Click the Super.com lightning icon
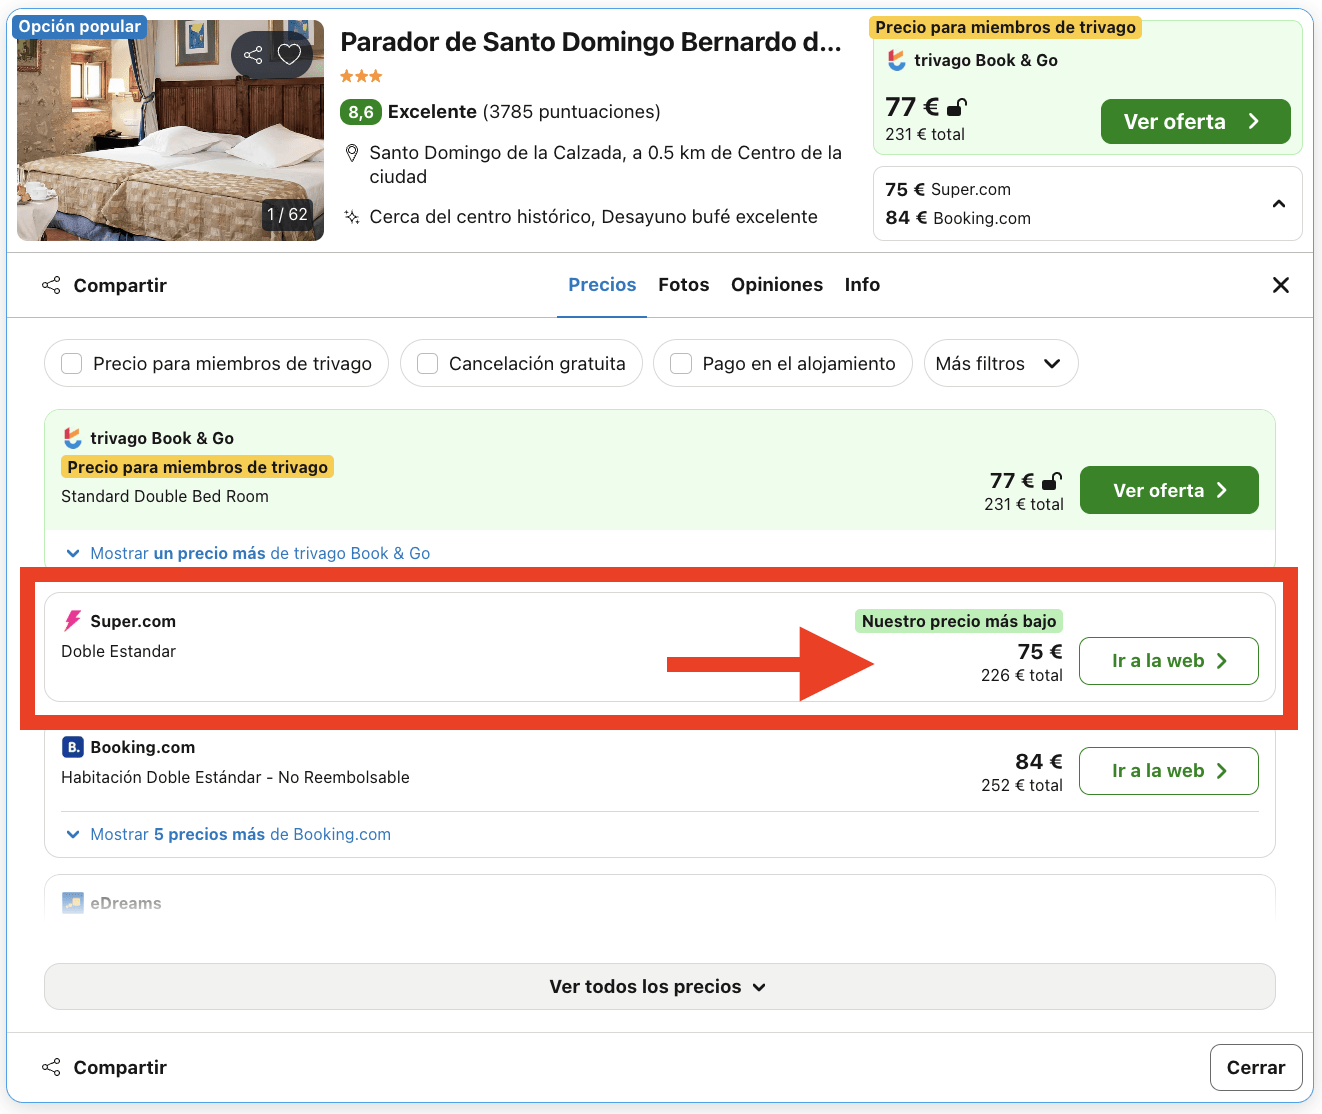 pos(71,620)
